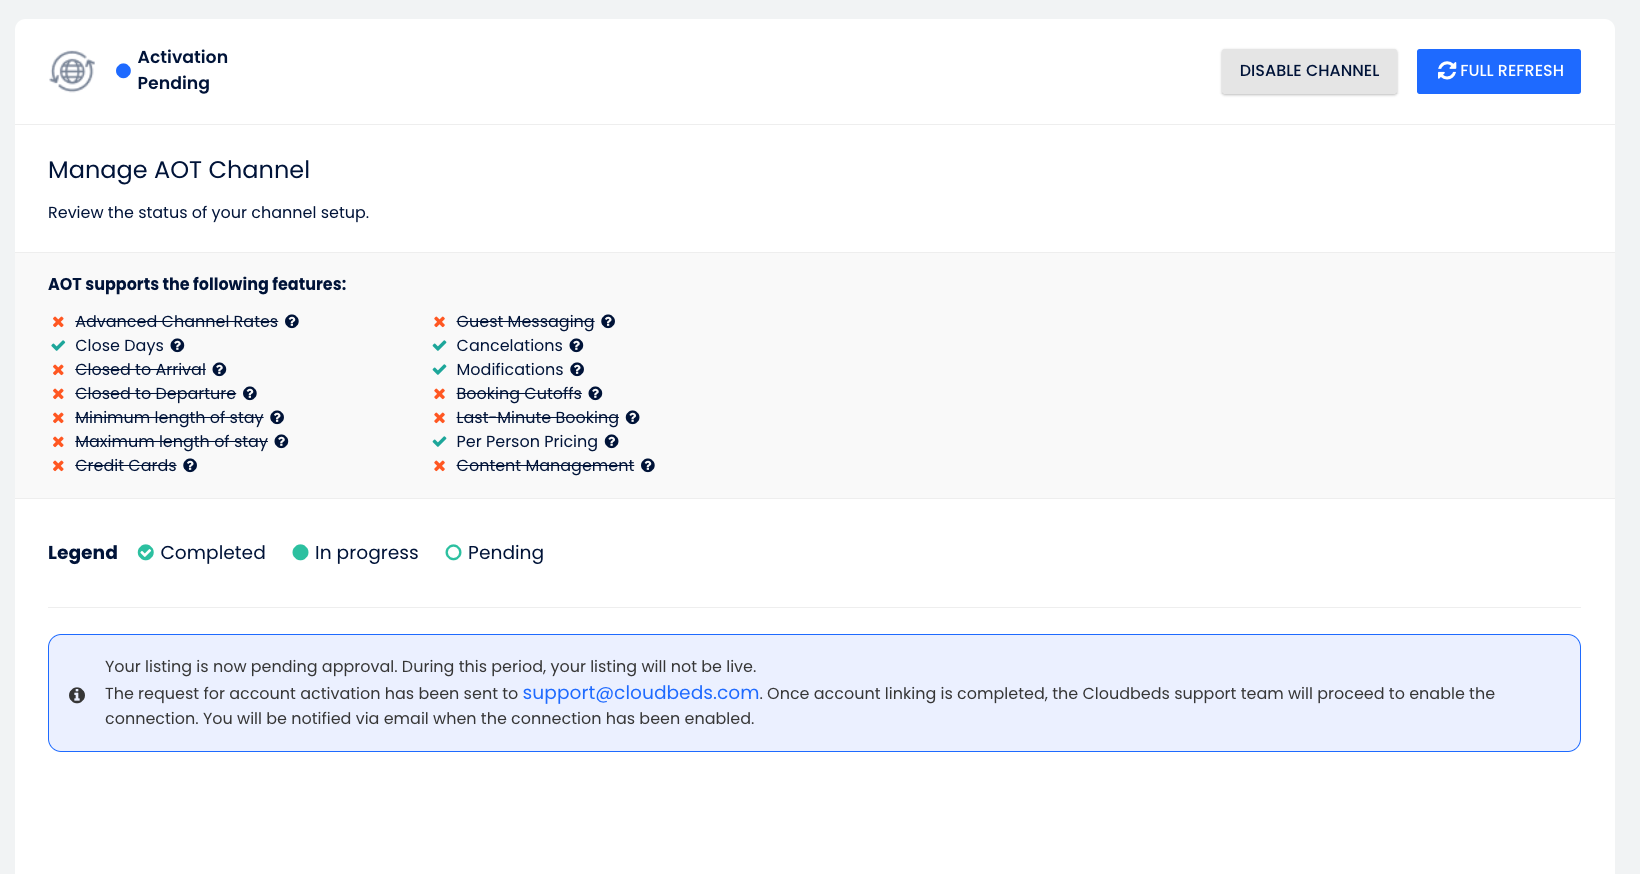The height and width of the screenshot is (874, 1640).
Task: Click help icon beside Advanced Channel Rates
Action: (292, 321)
